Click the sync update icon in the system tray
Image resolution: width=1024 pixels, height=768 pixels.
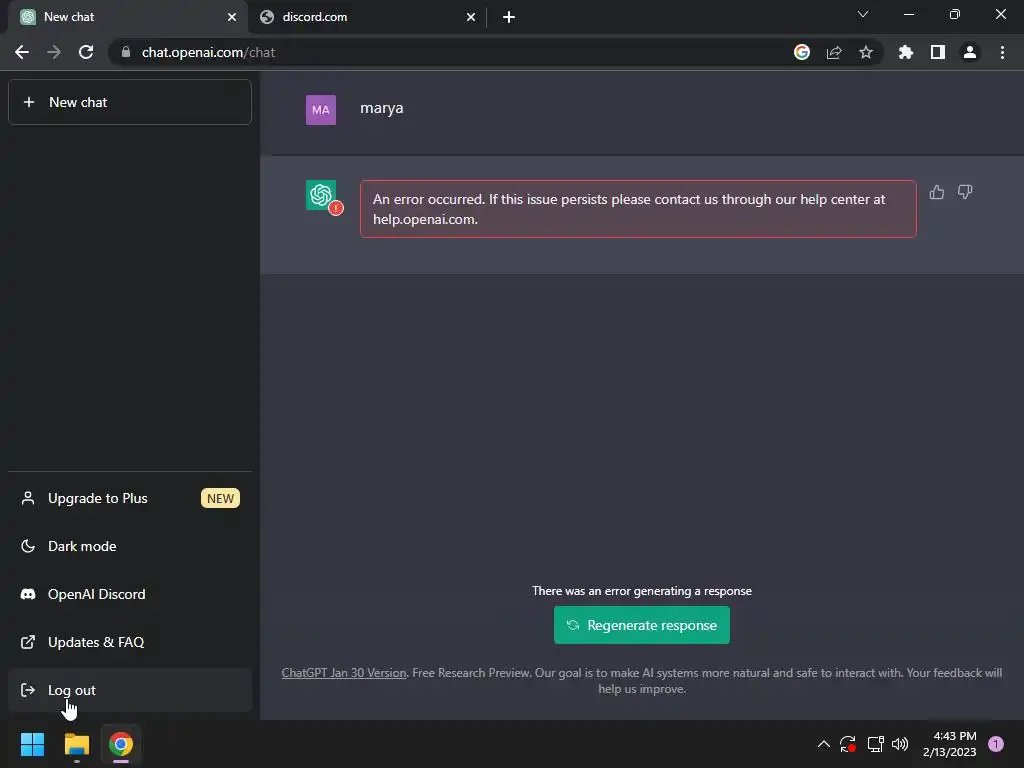848,744
